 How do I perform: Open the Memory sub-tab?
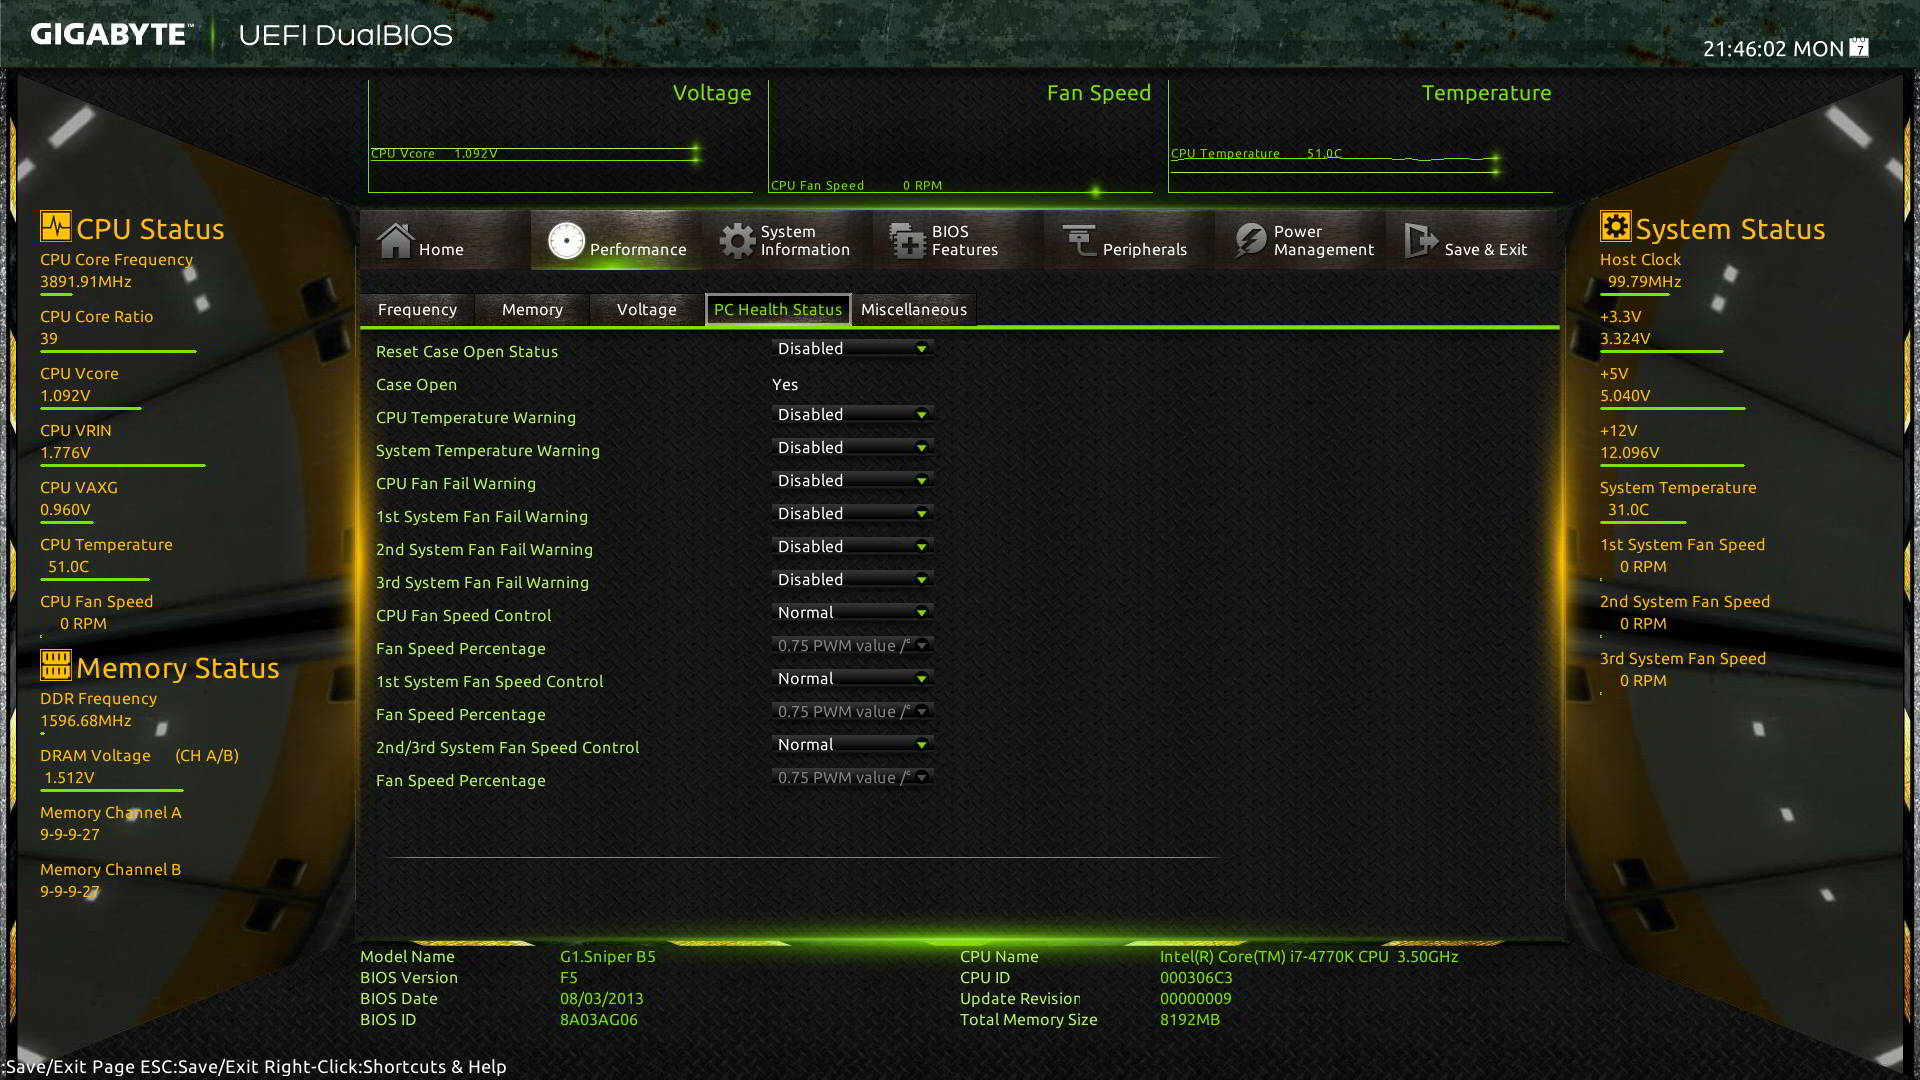click(x=532, y=309)
